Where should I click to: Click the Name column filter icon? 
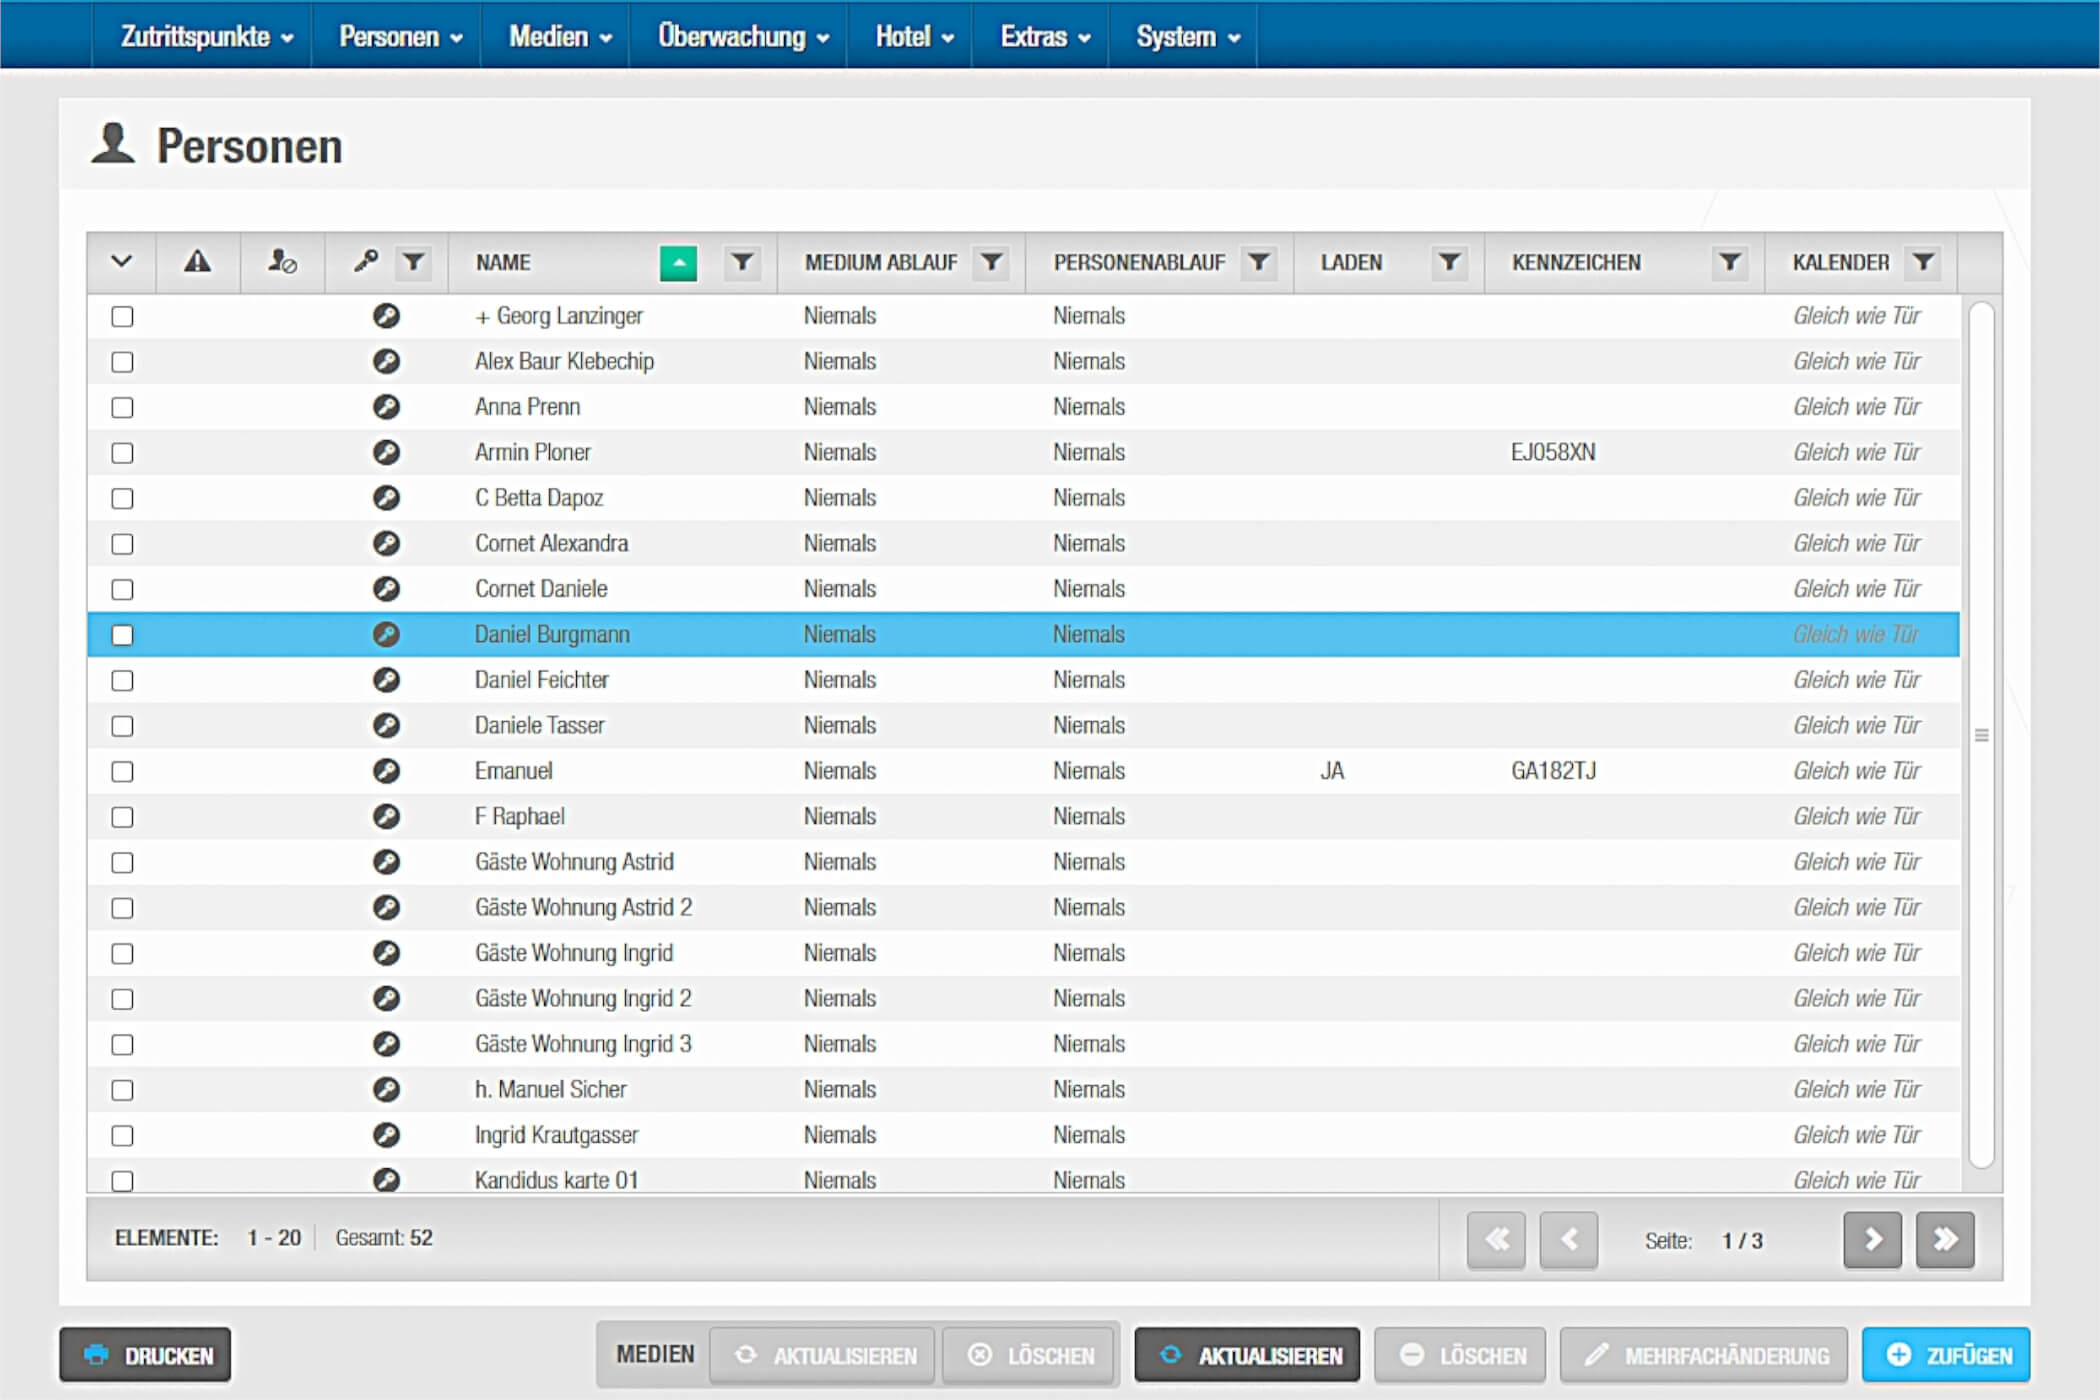(741, 263)
